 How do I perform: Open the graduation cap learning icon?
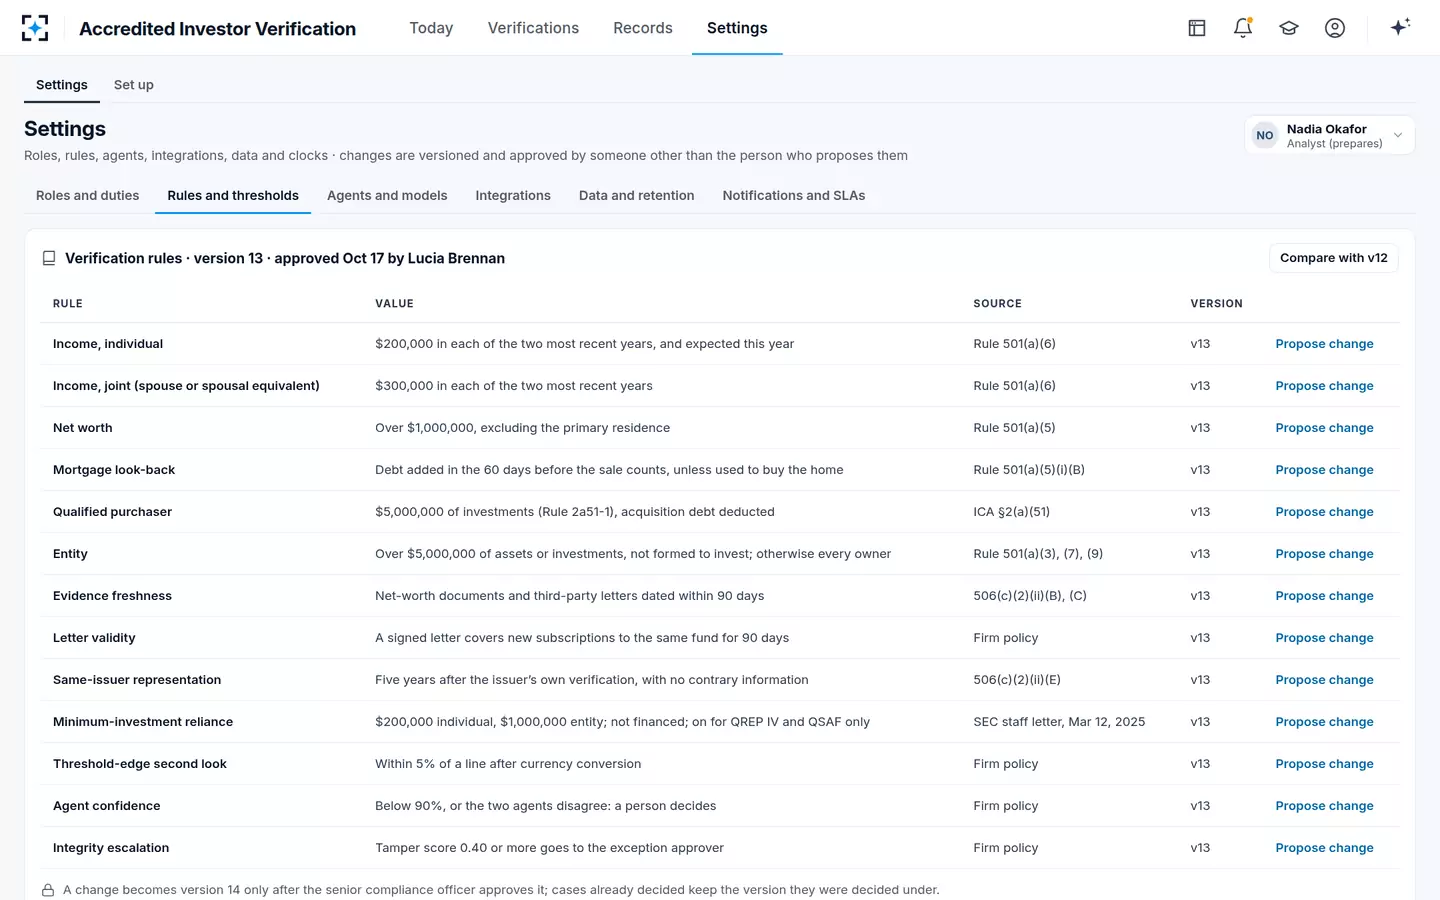(x=1289, y=28)
